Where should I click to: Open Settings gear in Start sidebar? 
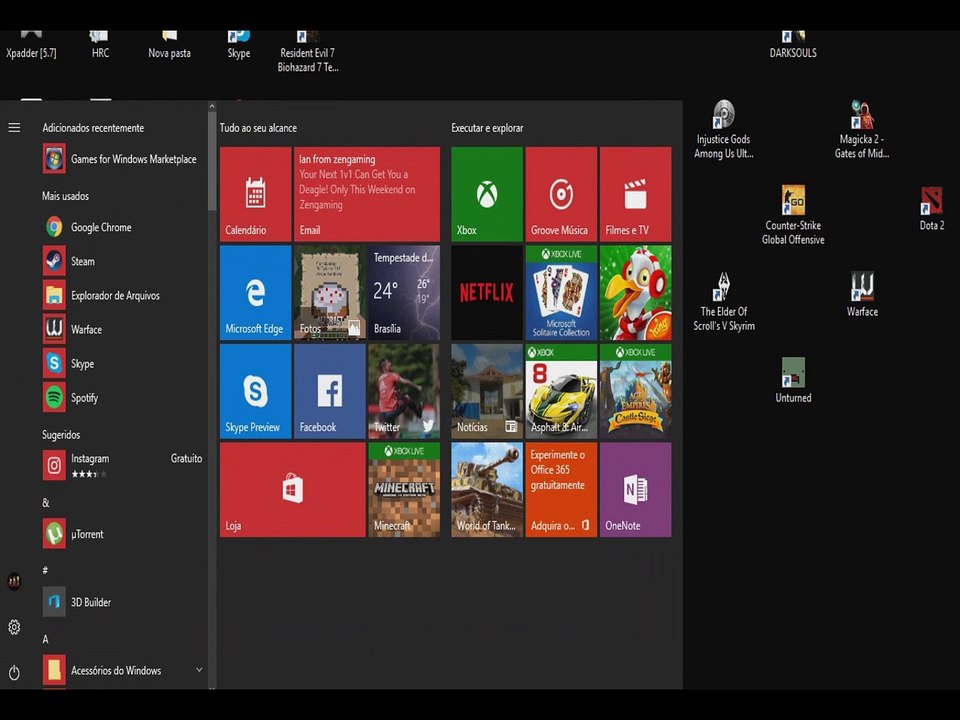(14, 627)
